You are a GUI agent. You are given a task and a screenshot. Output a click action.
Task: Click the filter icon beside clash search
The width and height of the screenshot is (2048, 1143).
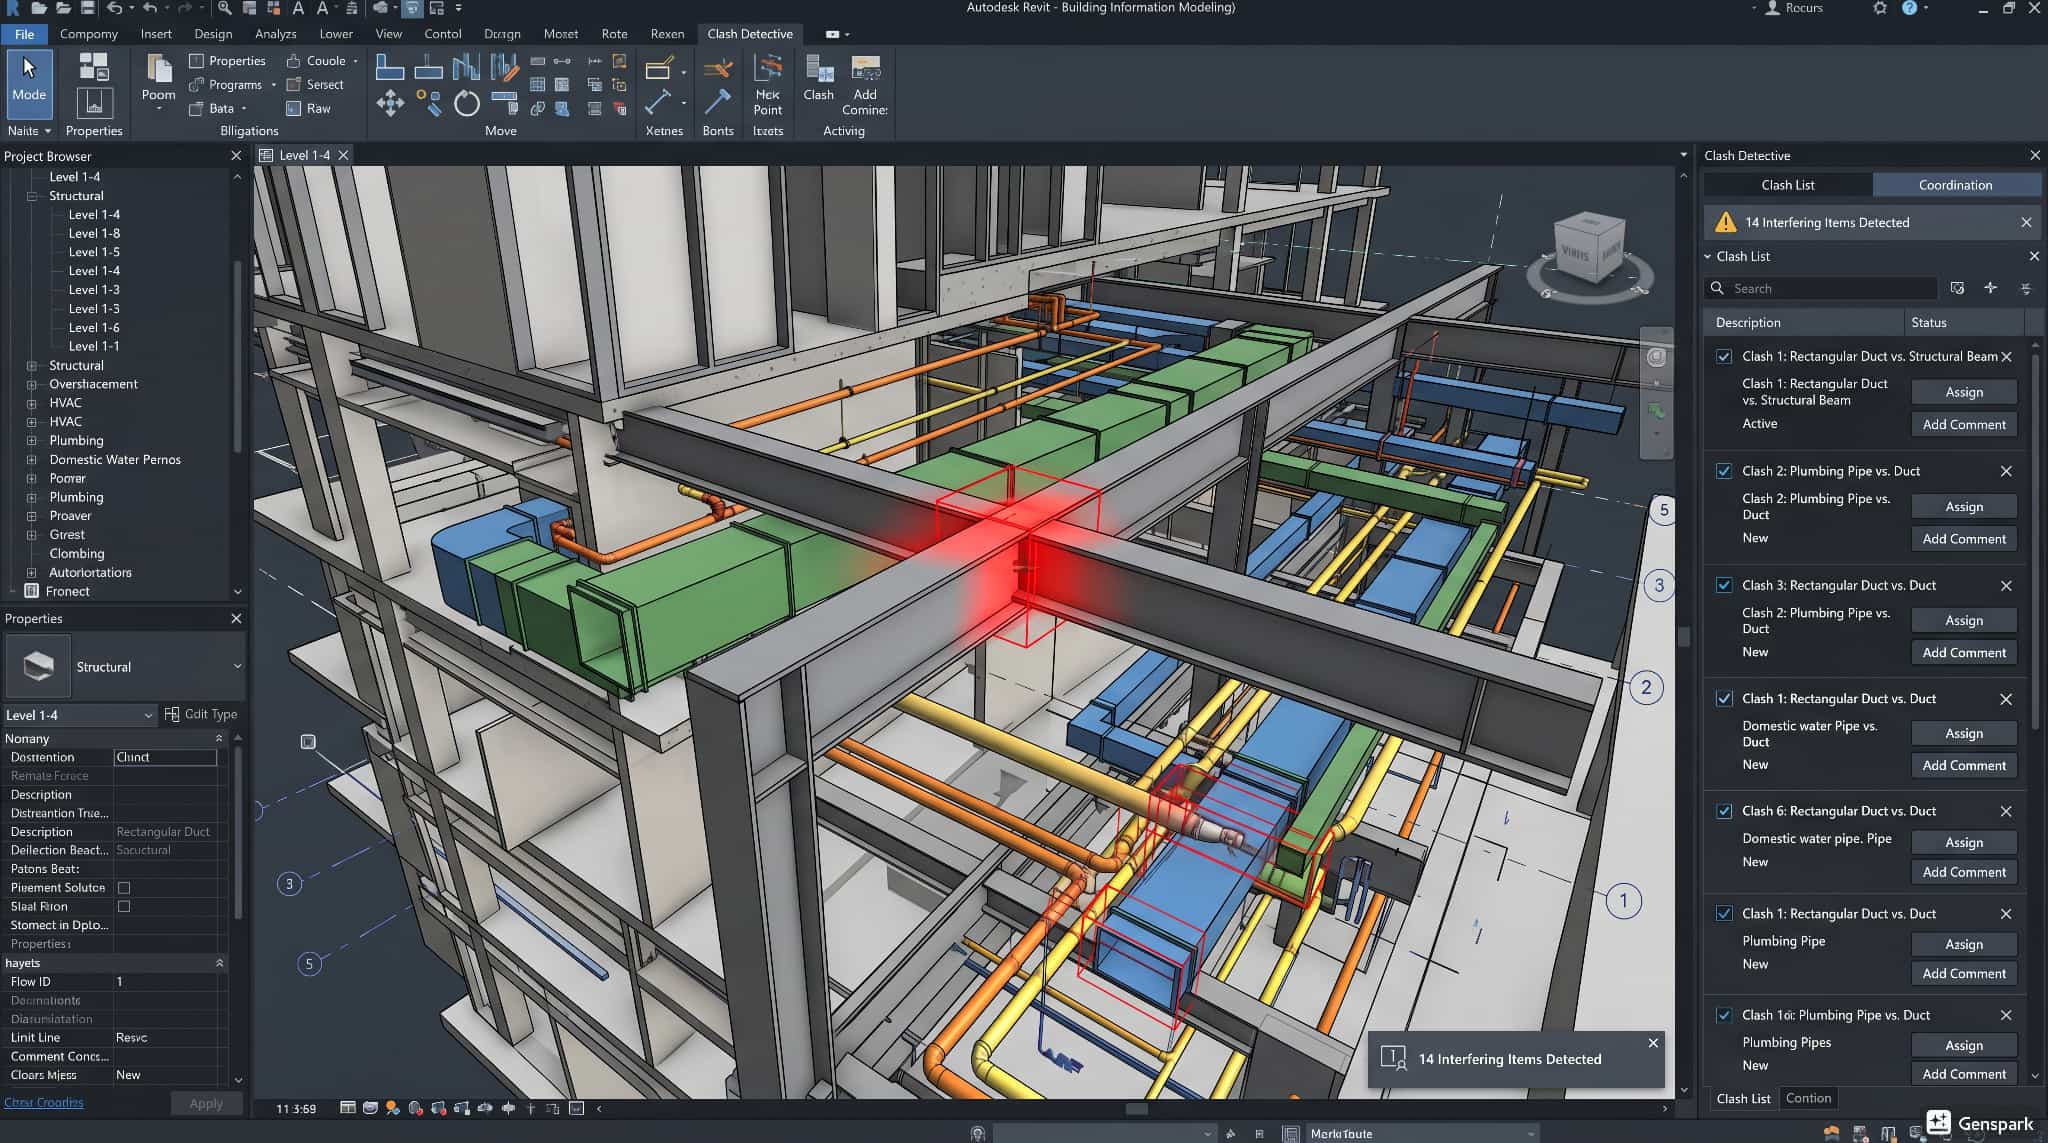tap(1957, 288)
